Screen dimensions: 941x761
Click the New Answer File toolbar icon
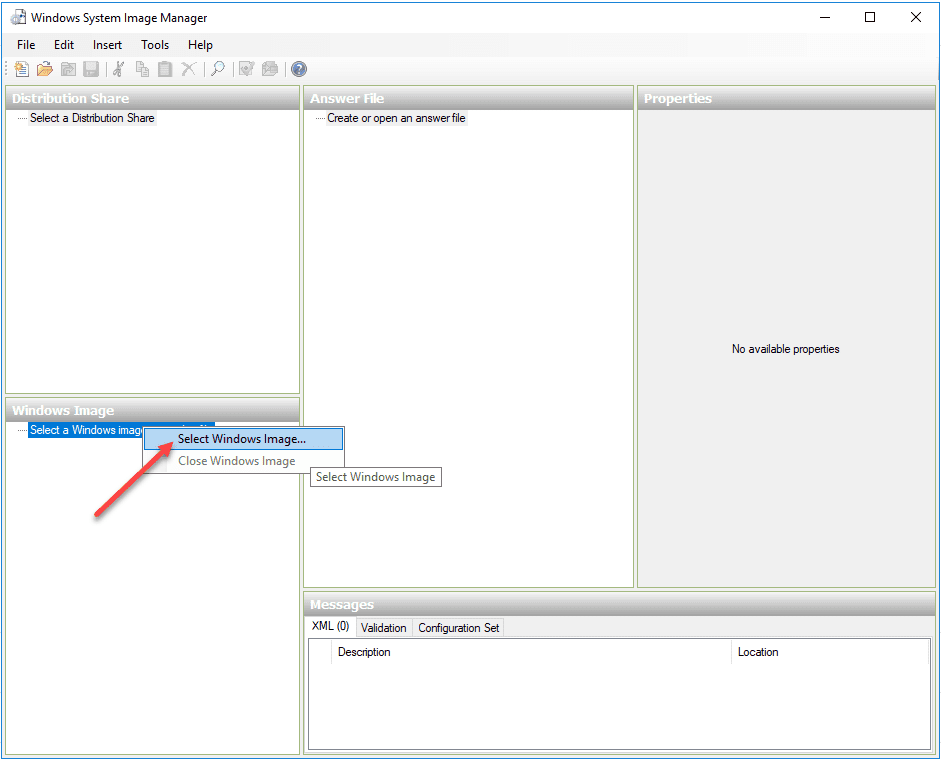point(22,69)
